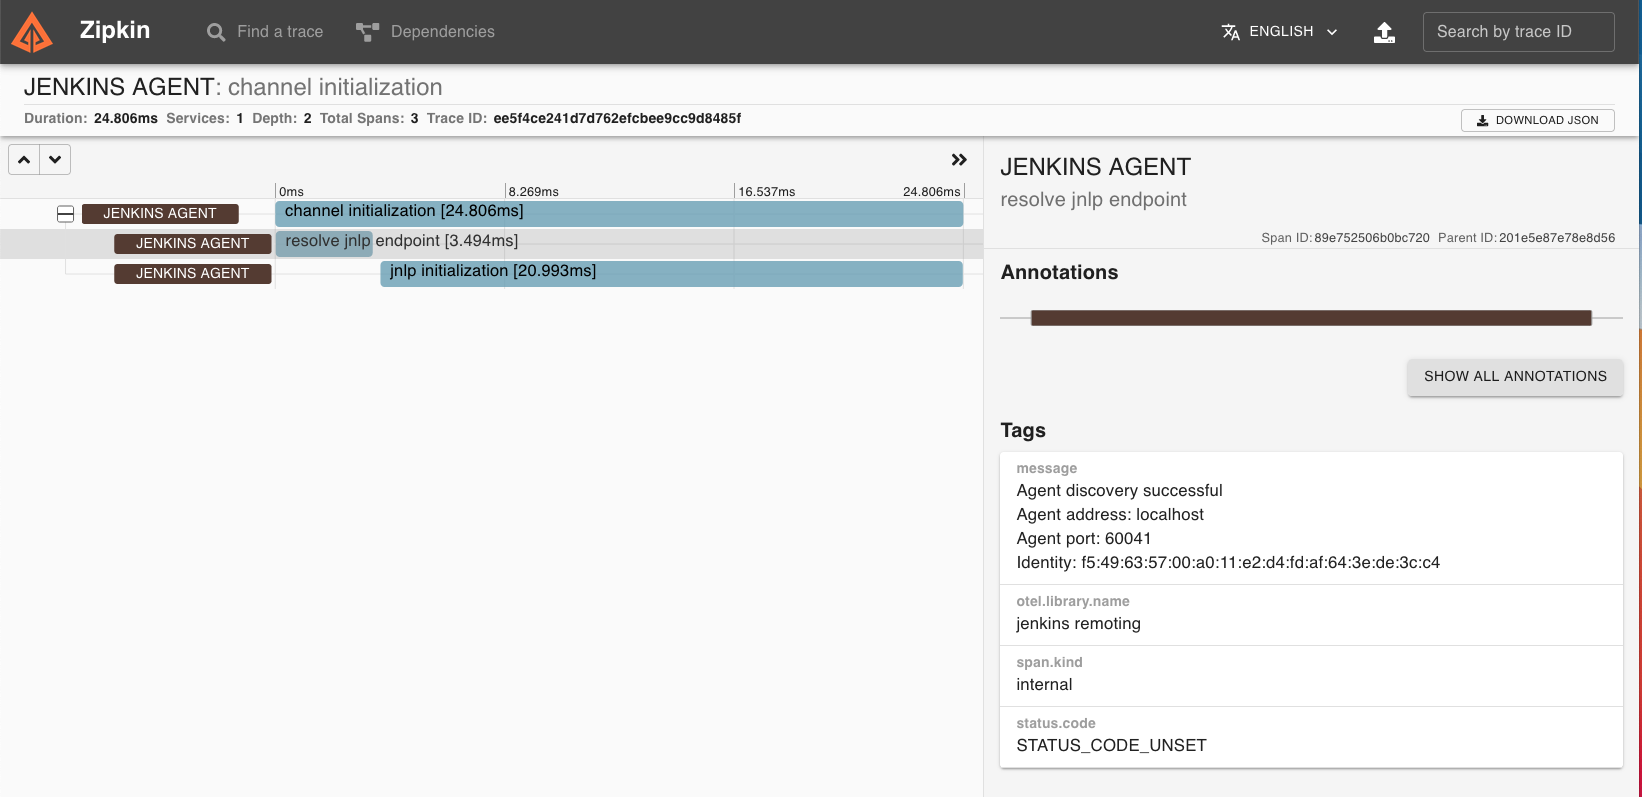Click the download icon in DOWNLOAD JSON
The height and width of the screenshot is (797, 1642).
pos(1482,120)
